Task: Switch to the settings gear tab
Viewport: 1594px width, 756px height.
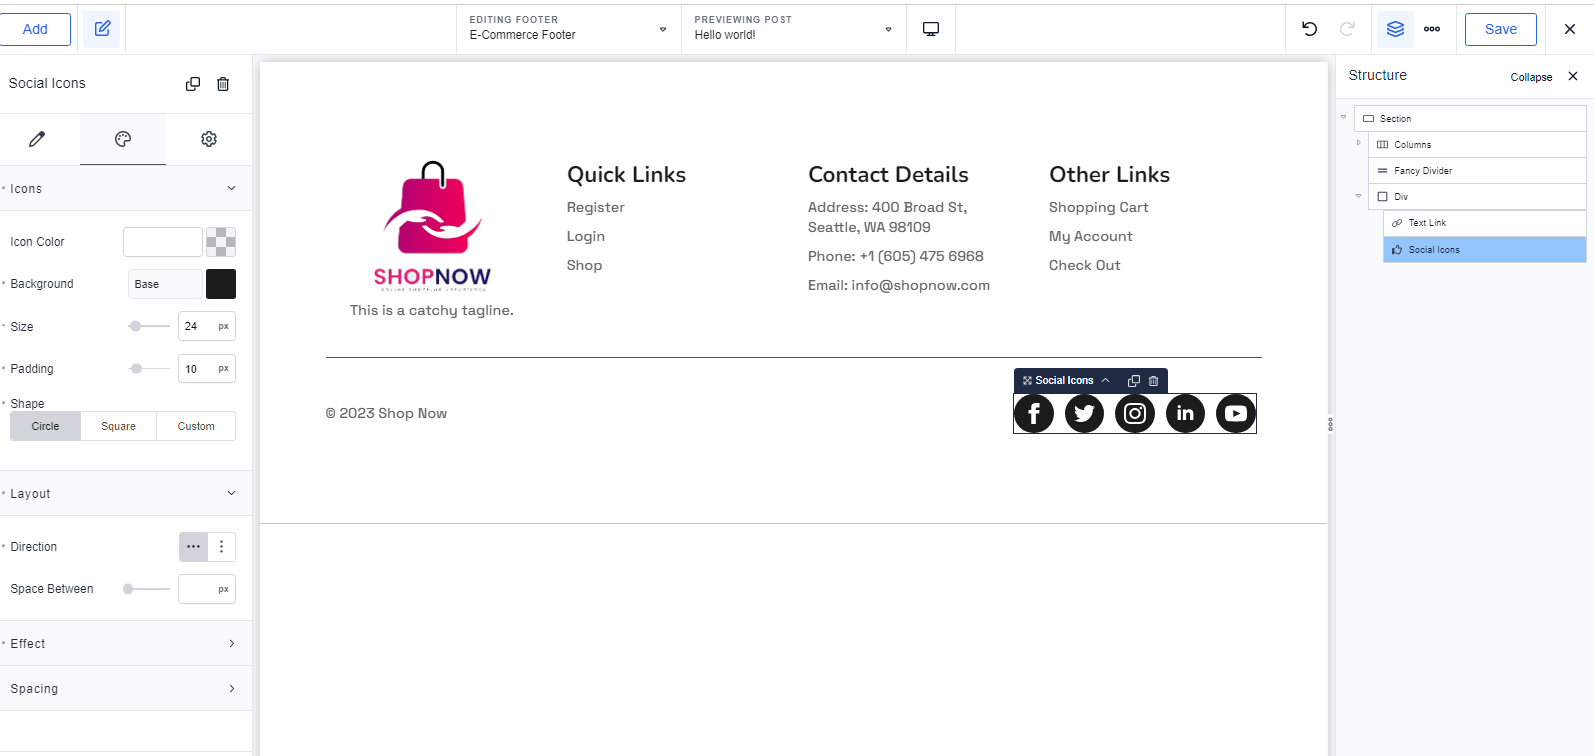Action: (208, 139)
